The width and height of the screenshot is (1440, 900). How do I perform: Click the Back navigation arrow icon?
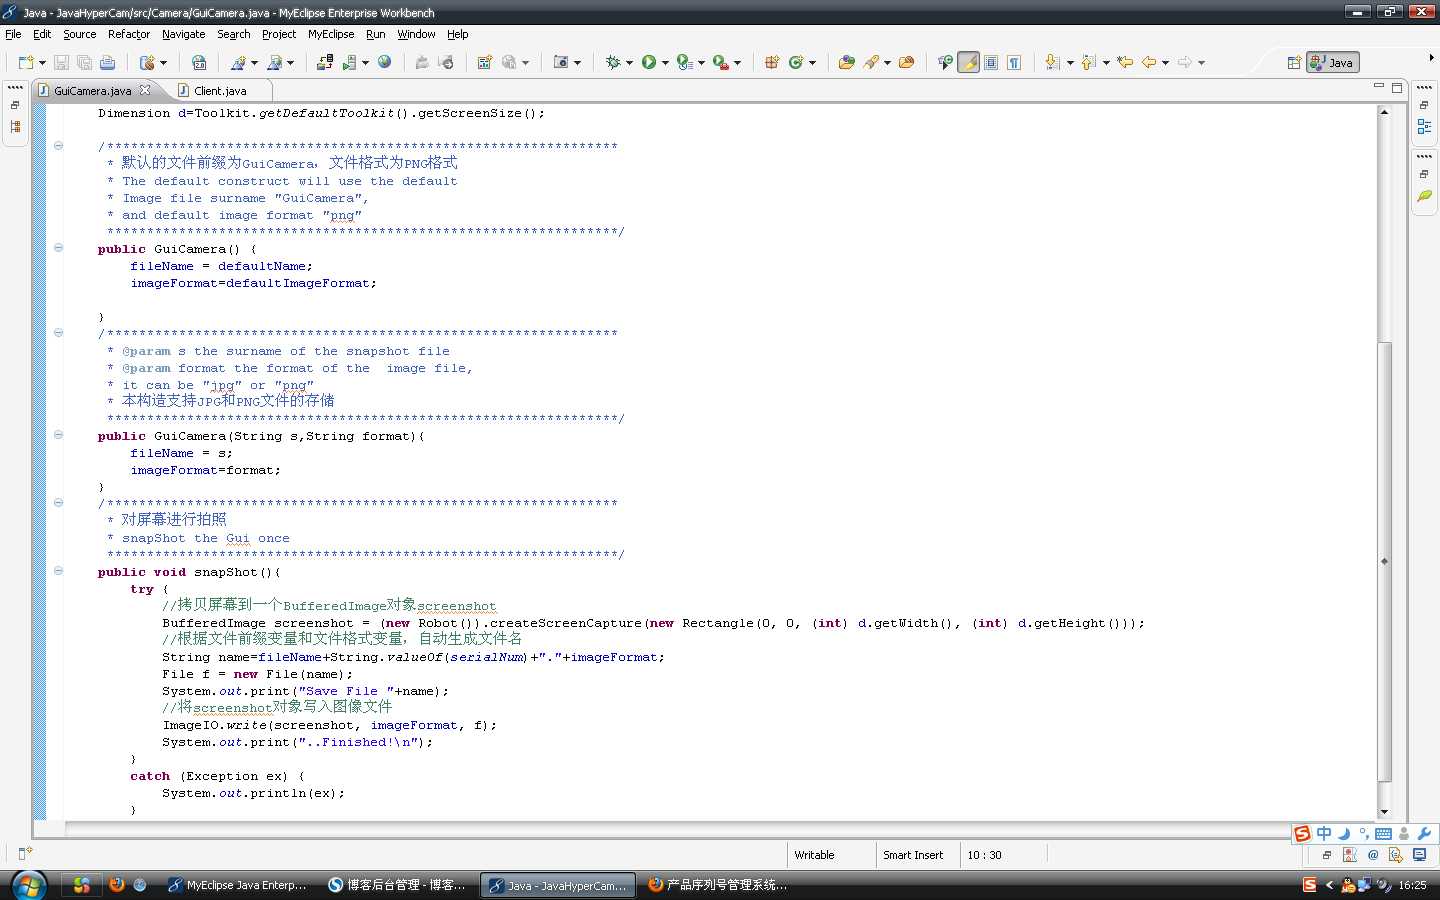[1149, 62]
